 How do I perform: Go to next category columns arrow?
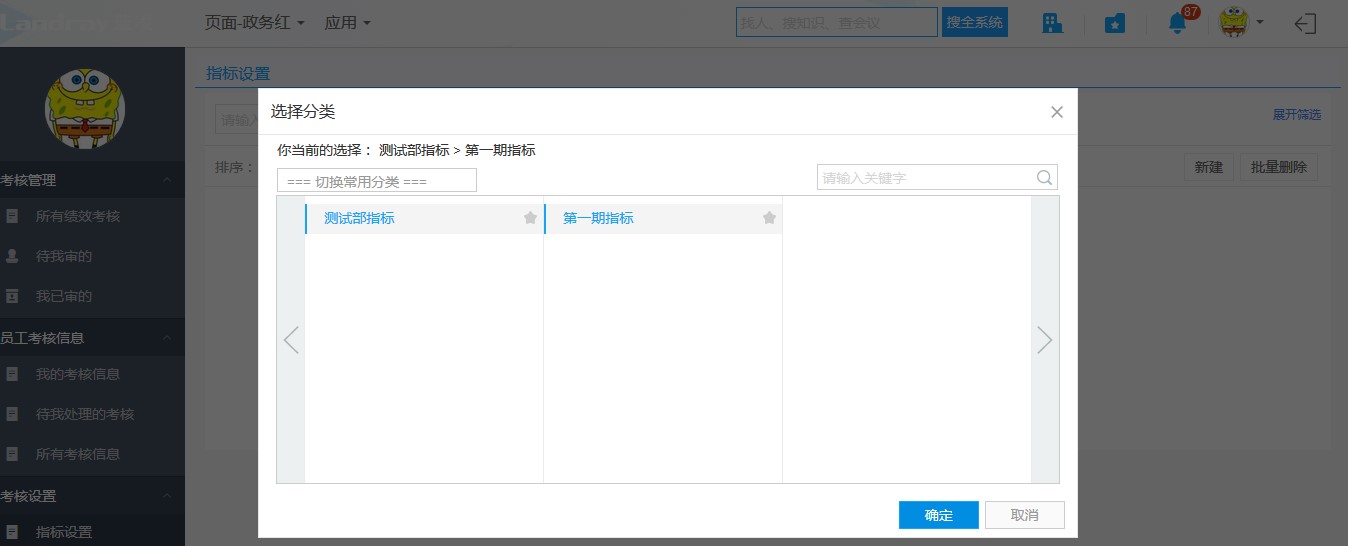click(x=1044, y=340)
